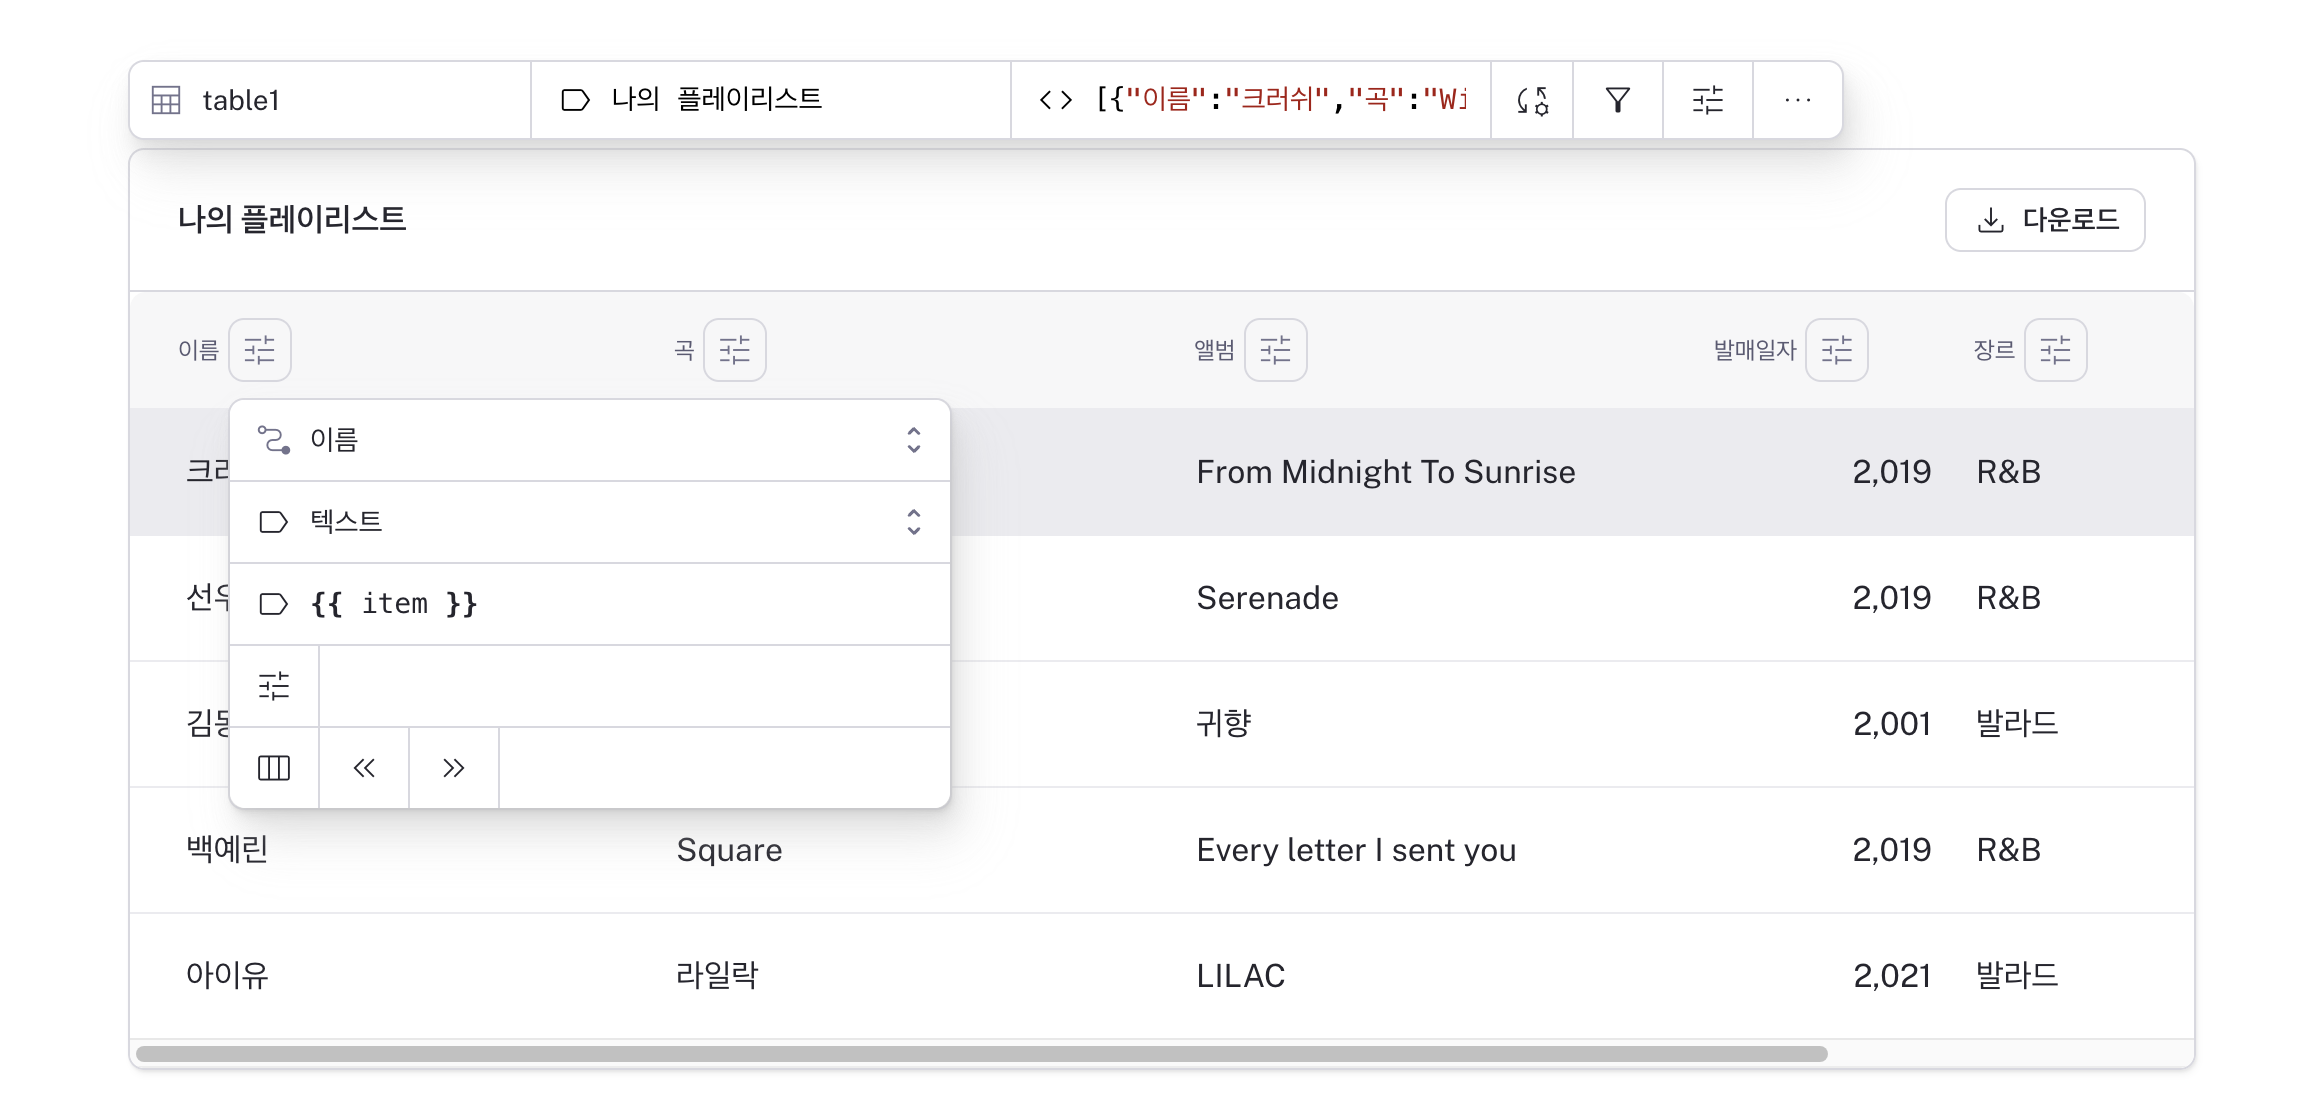Click the code brackets data icon
The height and width of the screenshot is (1118, 2302).
[x=1056, y=100]
